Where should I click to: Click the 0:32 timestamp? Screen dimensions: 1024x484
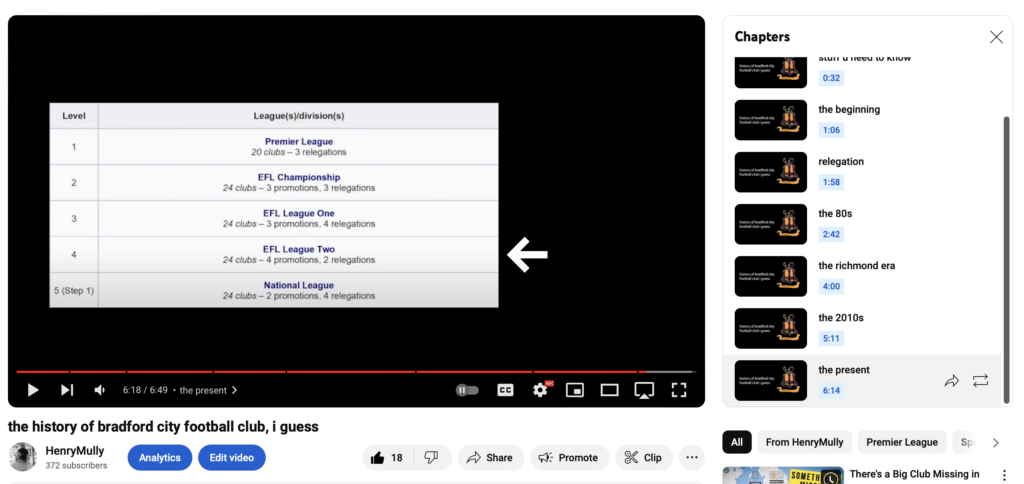pos(831,78)
